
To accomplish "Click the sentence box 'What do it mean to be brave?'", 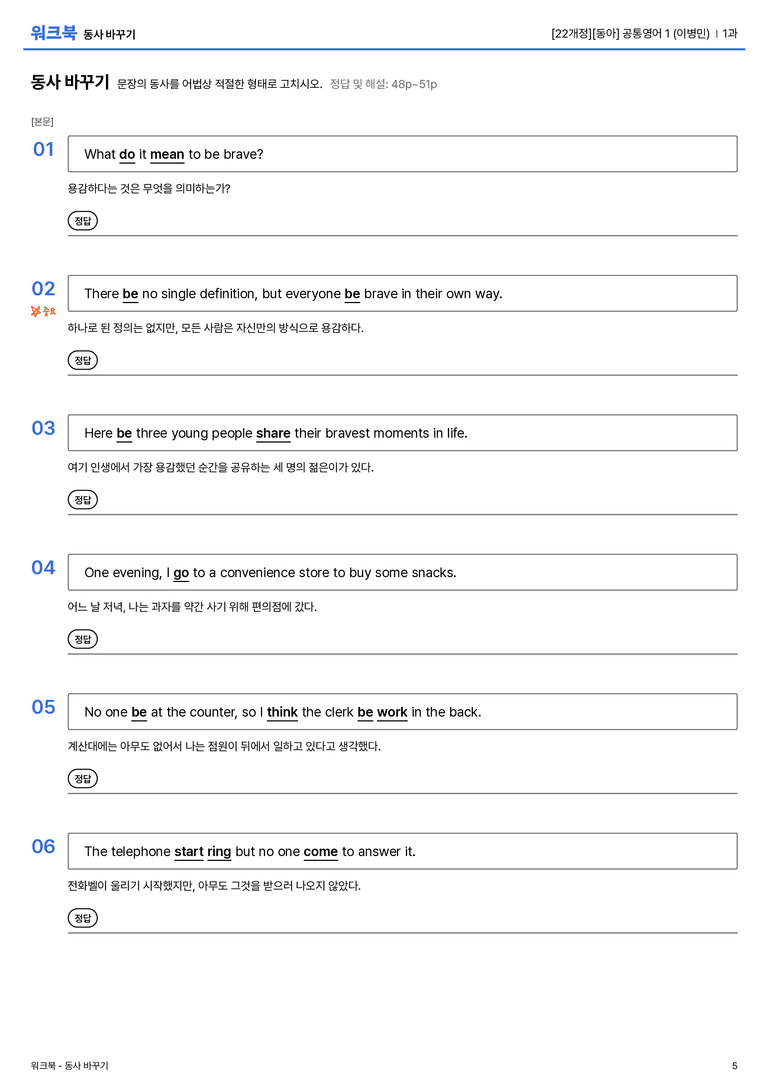I will coord(402,154).
